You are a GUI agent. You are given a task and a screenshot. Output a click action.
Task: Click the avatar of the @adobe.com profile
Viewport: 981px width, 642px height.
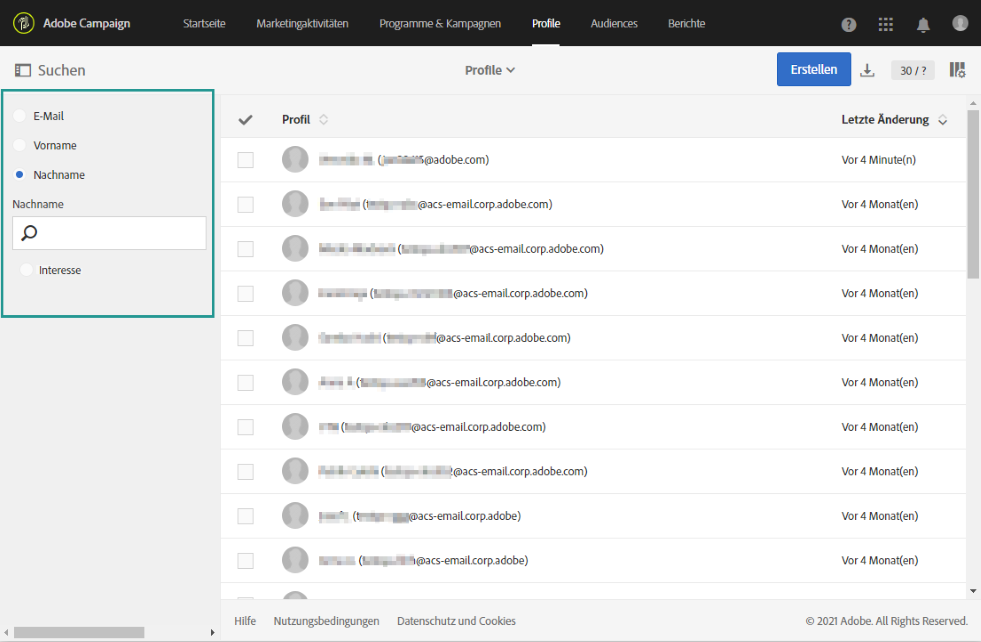click(295, 160)
